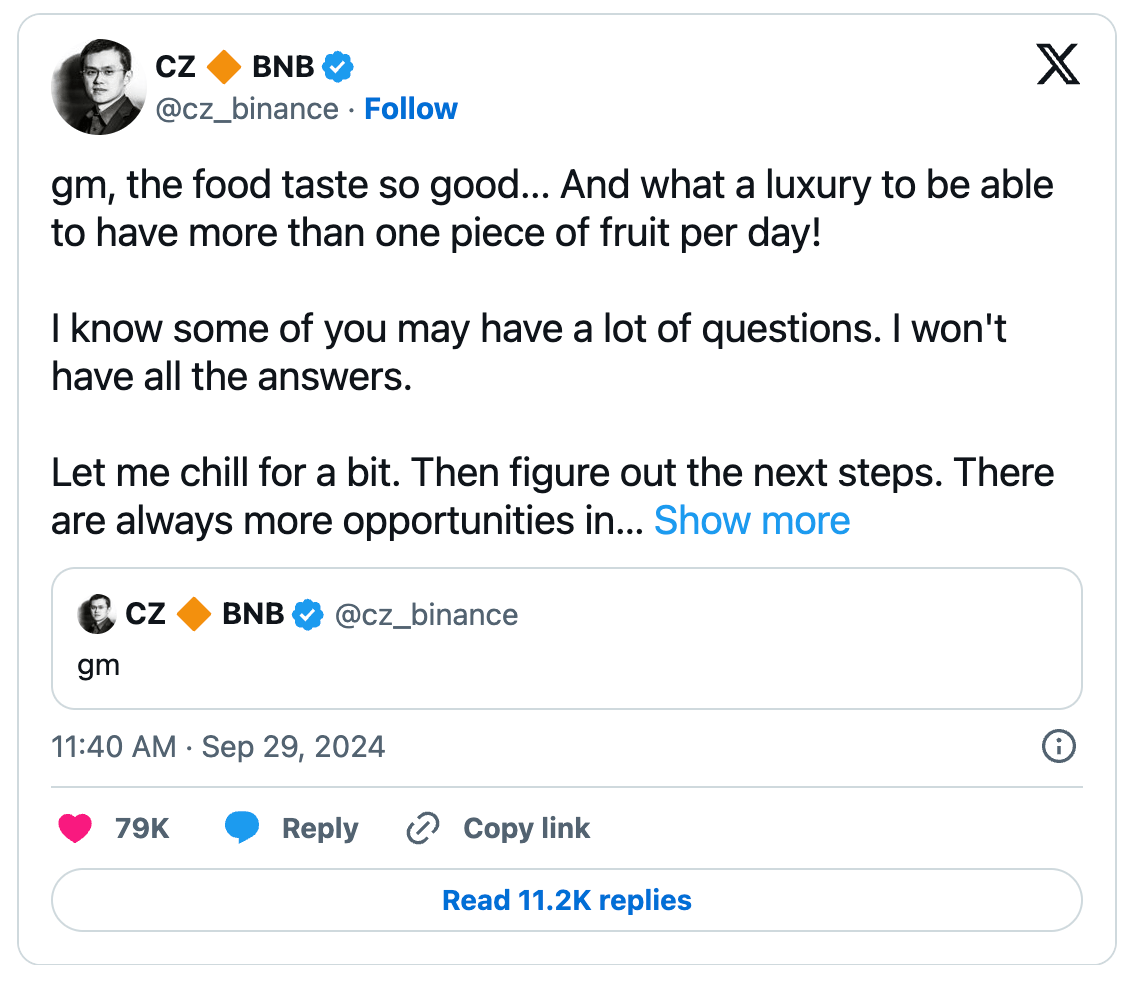Screen dimensions: 1132x982
Task: Open CZ's large profile picture
Action: click(98, 88)
